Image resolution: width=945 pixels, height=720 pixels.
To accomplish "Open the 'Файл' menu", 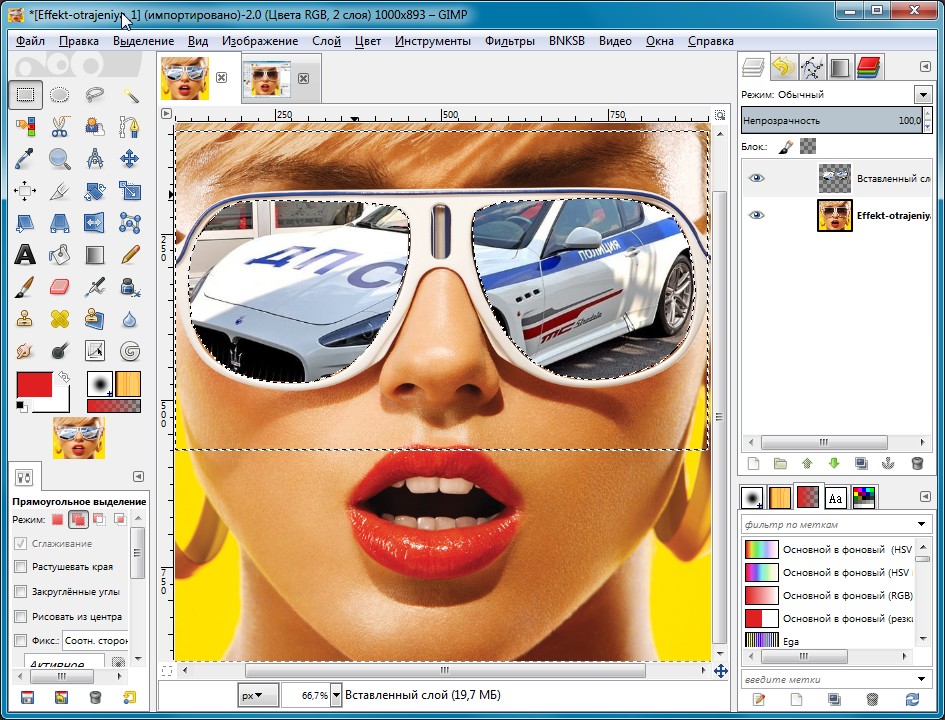I will tap(30, 41).
